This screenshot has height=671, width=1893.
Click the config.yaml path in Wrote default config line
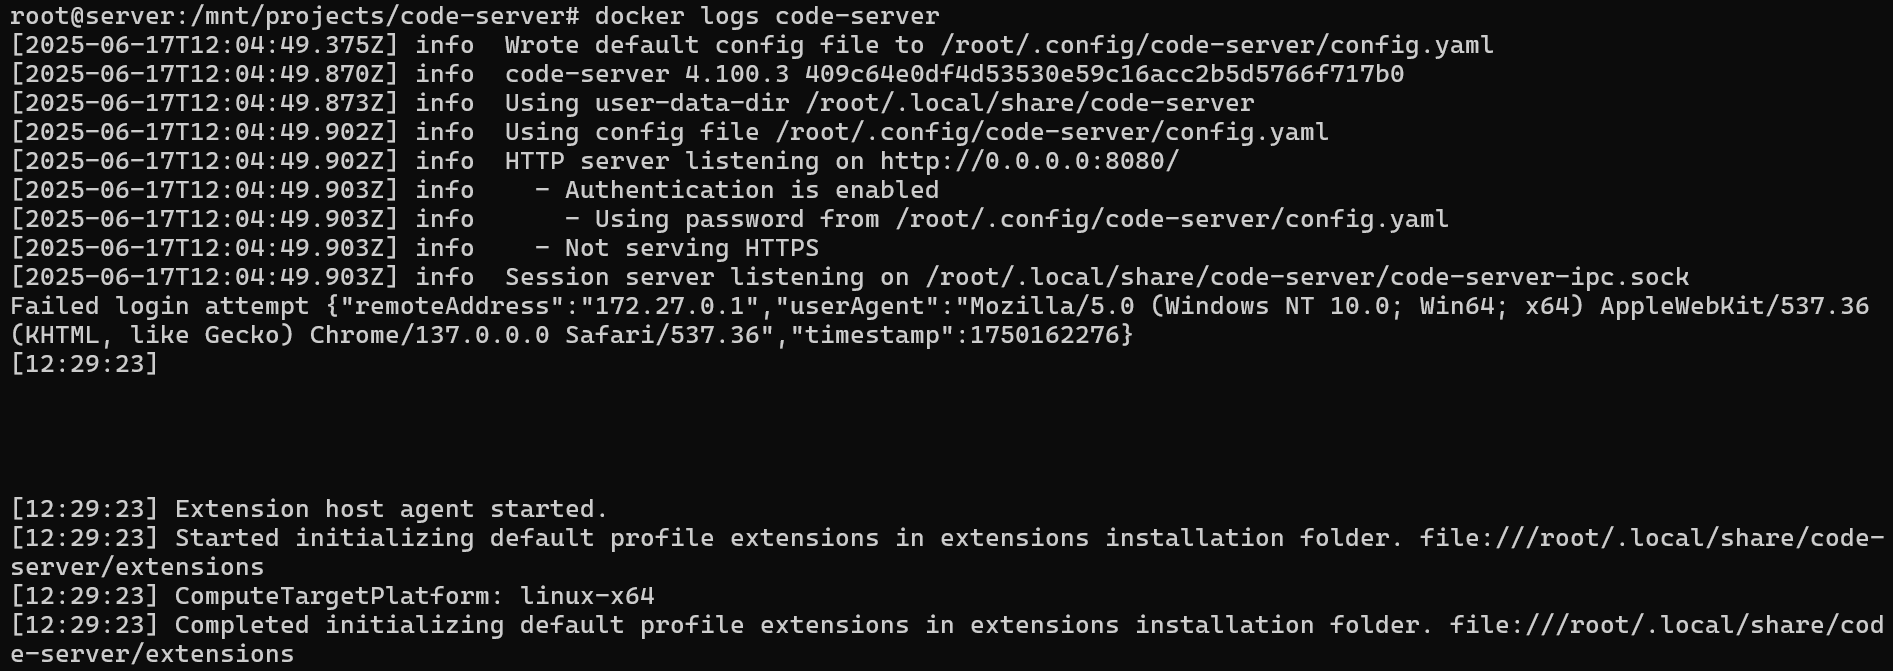(x=1217, y=45)
